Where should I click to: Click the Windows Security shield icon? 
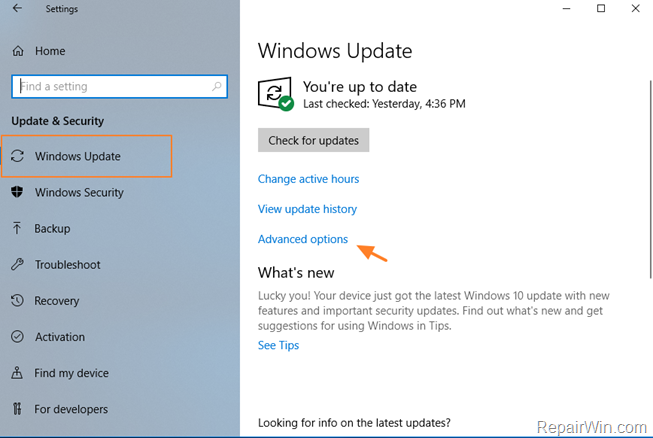tap(17, 192)
